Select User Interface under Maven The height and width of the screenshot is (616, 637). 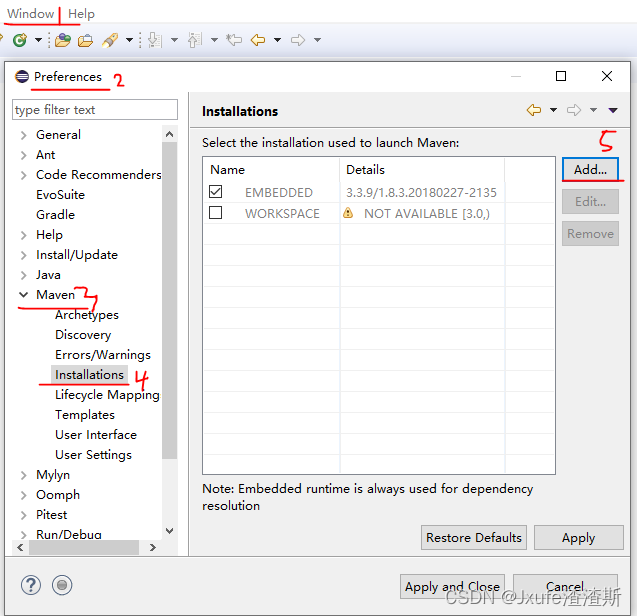[x=96, y=435]
